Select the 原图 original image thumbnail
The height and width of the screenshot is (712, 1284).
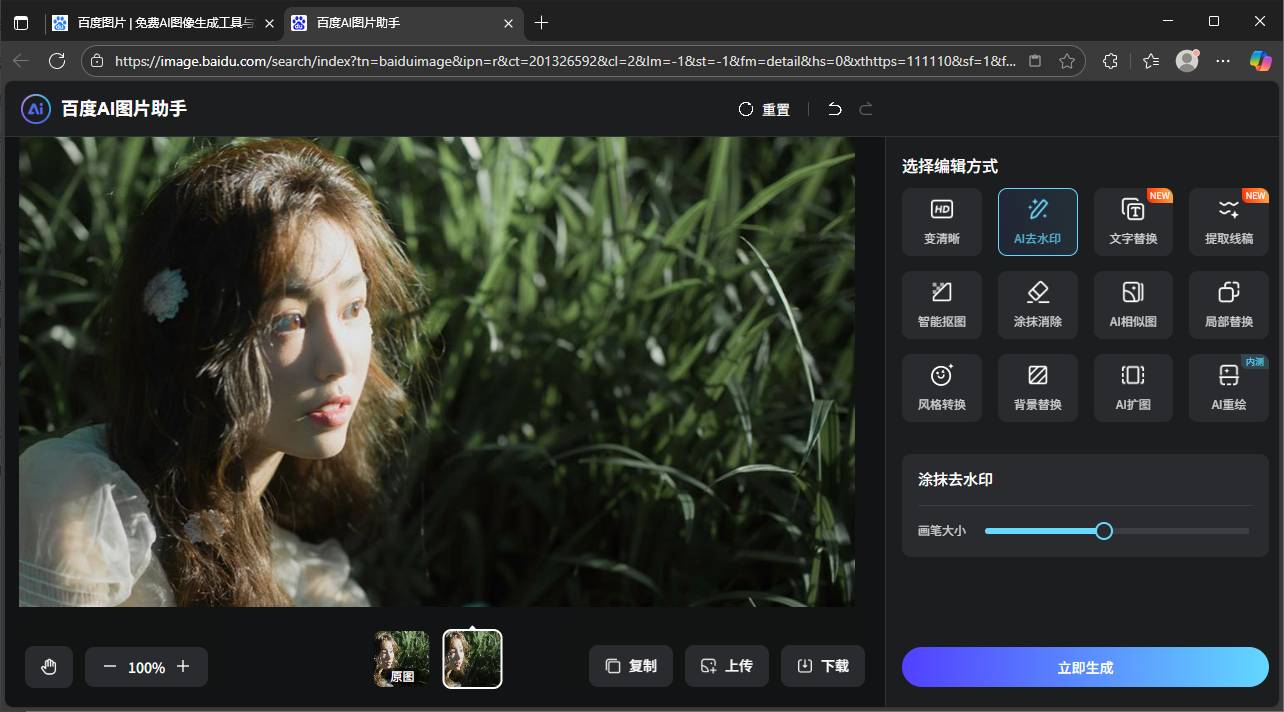pyautogui.click(x=401, y=658)
